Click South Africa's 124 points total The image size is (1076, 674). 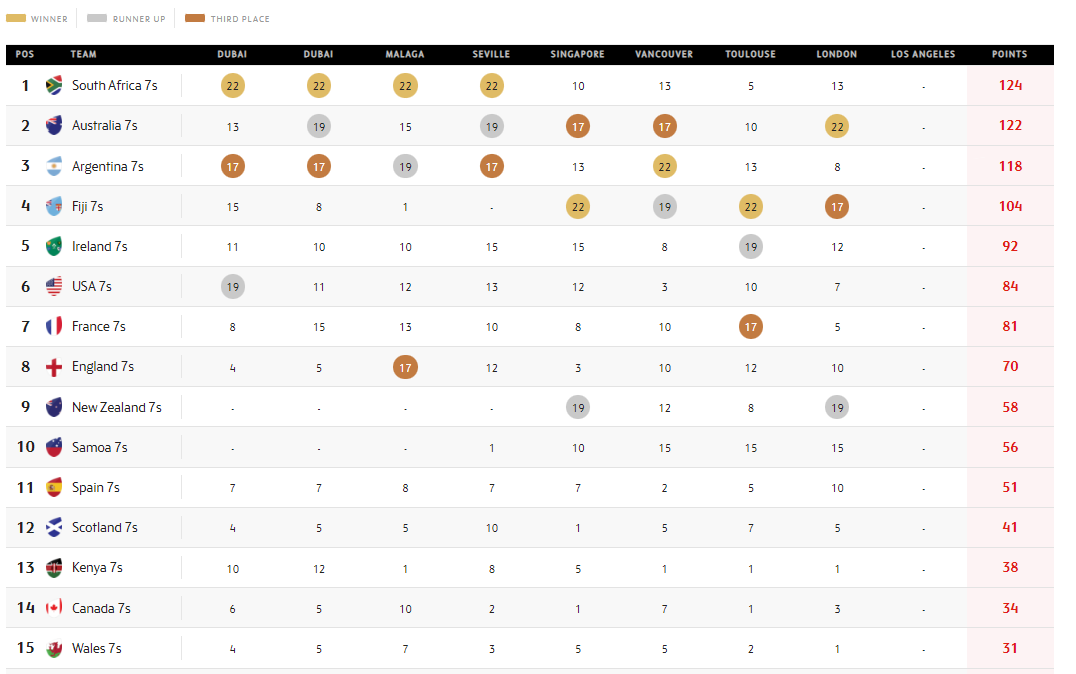pyautogui.click(x=1010, y=86)
